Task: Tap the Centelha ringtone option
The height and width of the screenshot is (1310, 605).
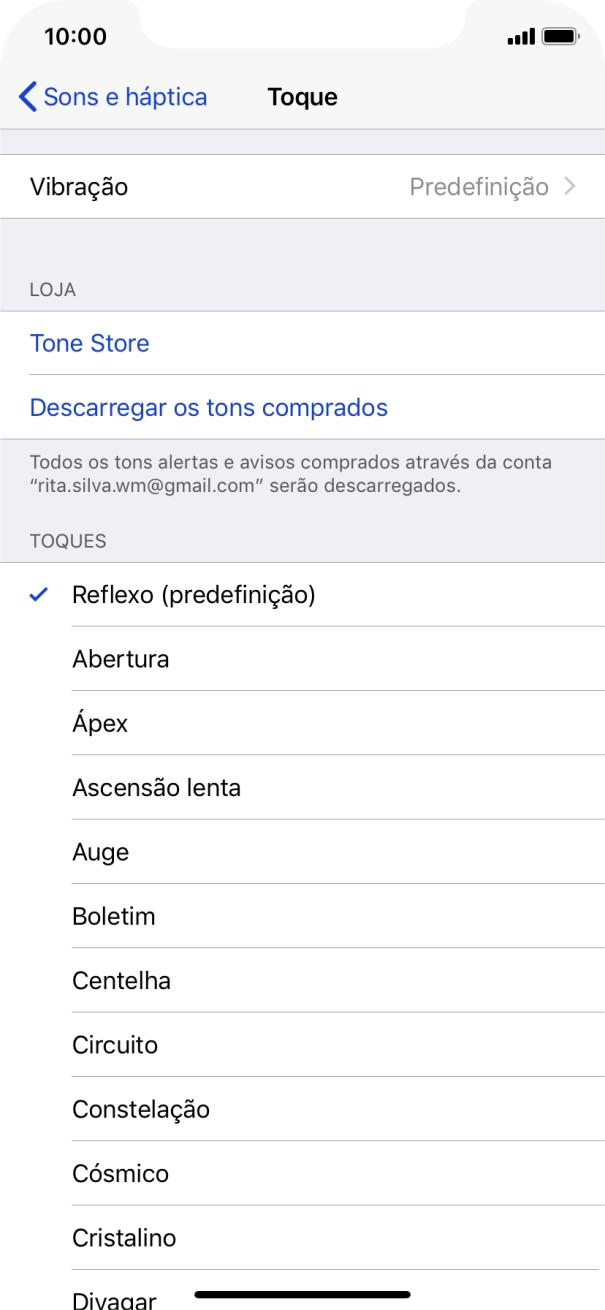Action: coord(122,980)
